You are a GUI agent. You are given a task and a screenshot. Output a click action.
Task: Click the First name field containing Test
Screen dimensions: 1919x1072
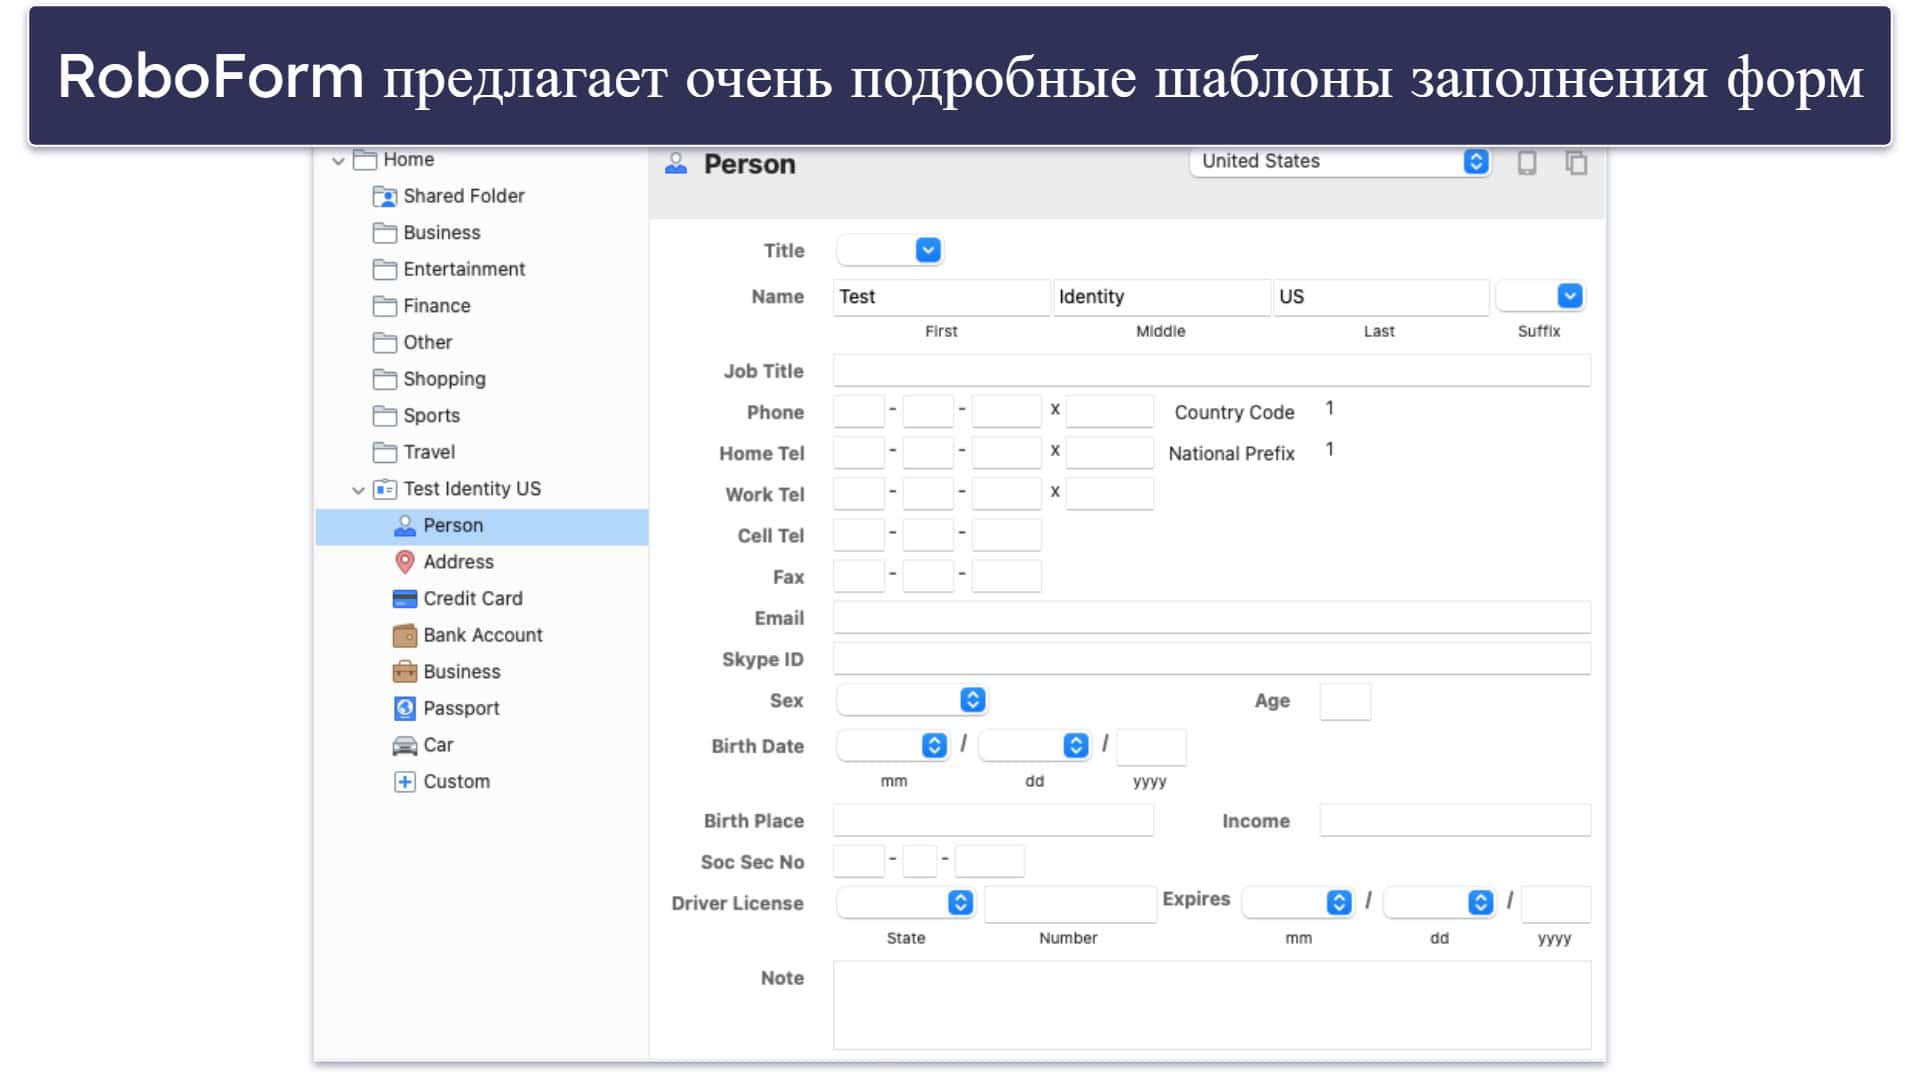click(941, 297)
